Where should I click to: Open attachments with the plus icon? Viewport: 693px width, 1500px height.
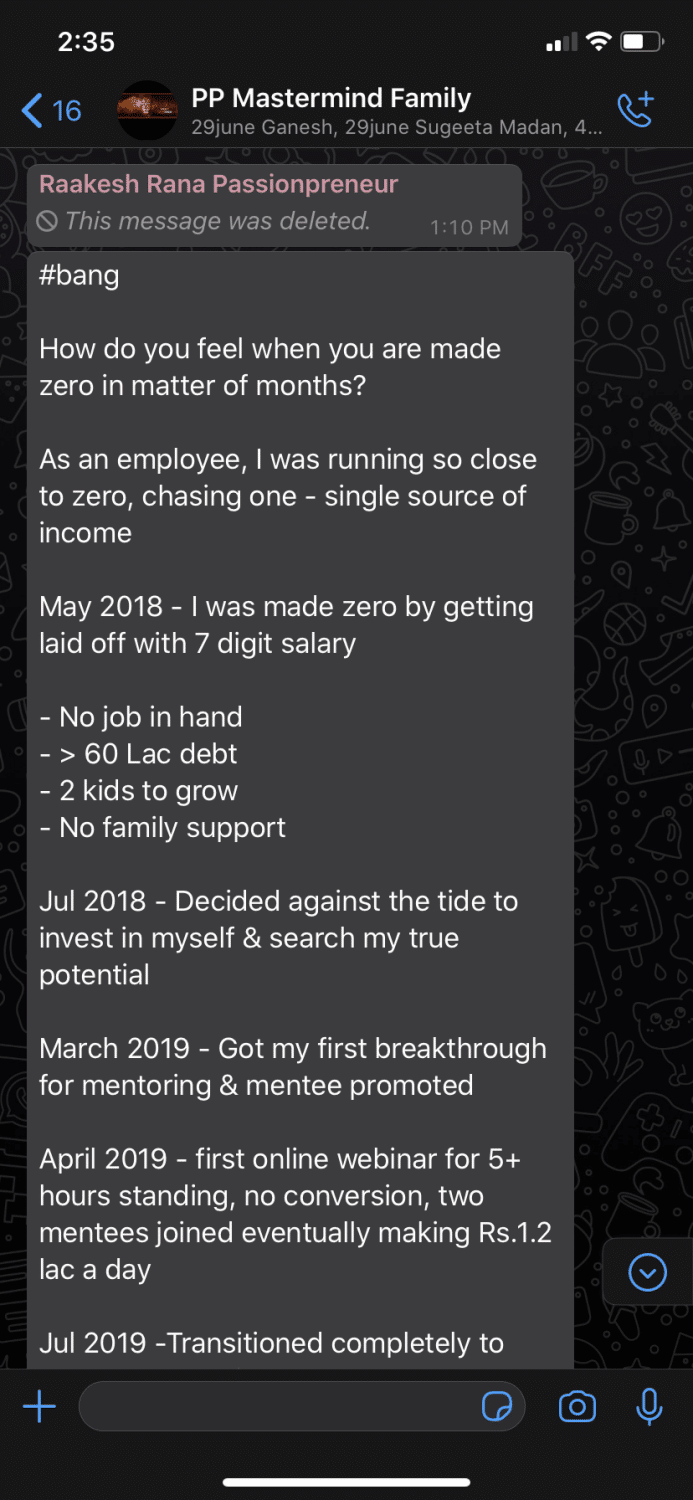tap(39, 1407)
